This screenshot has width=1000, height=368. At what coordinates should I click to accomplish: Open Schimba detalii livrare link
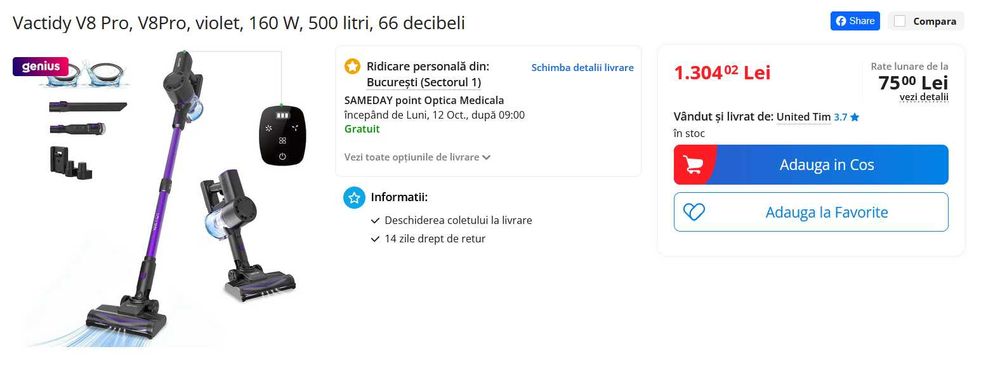582,68
